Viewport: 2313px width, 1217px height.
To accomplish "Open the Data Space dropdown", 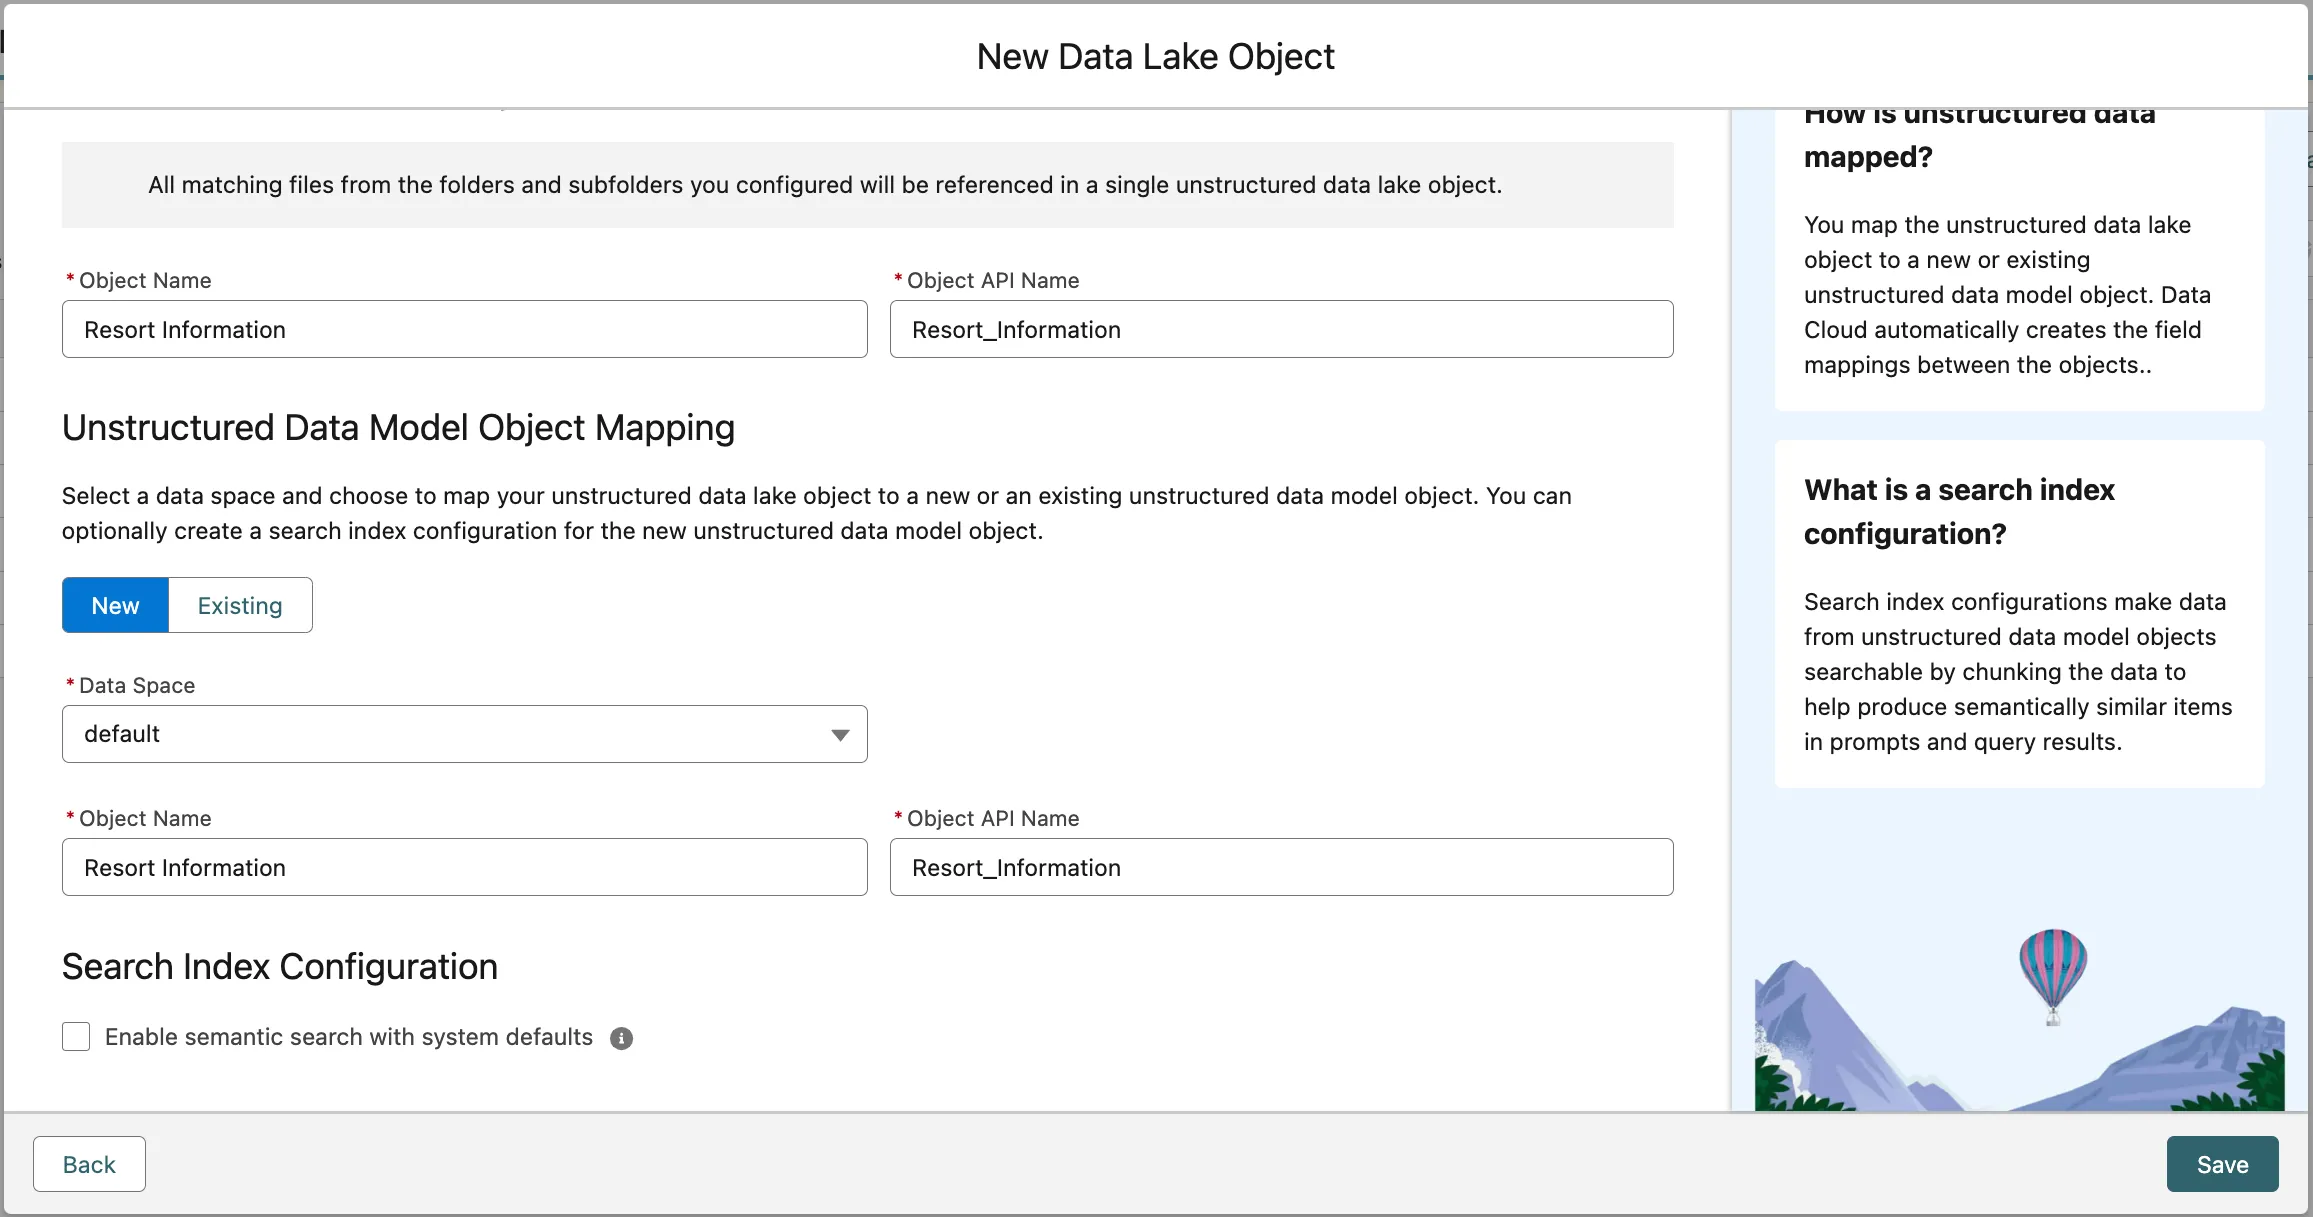I will click(x=464, y=734).
